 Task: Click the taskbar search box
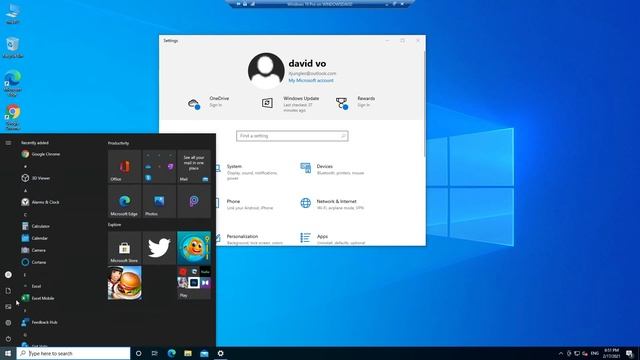(x=73, y=353)
